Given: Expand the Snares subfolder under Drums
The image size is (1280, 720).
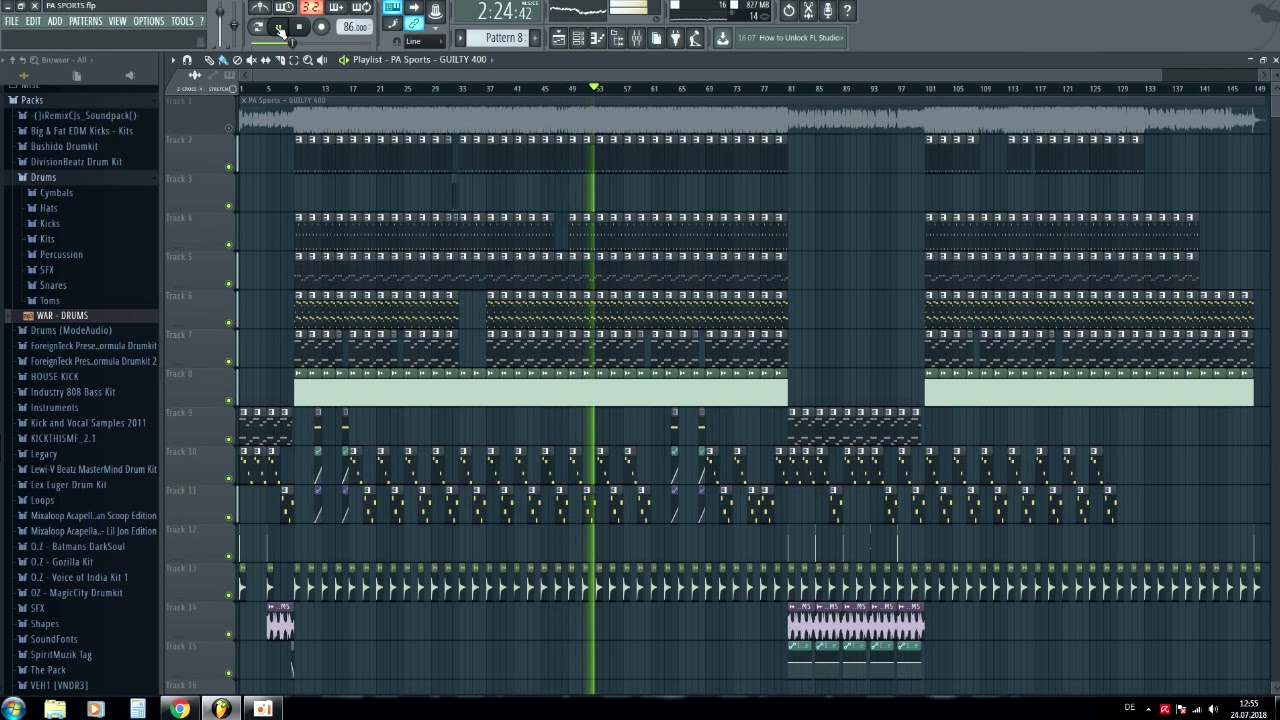Looking at the screenshot, I should click(53, 285).
